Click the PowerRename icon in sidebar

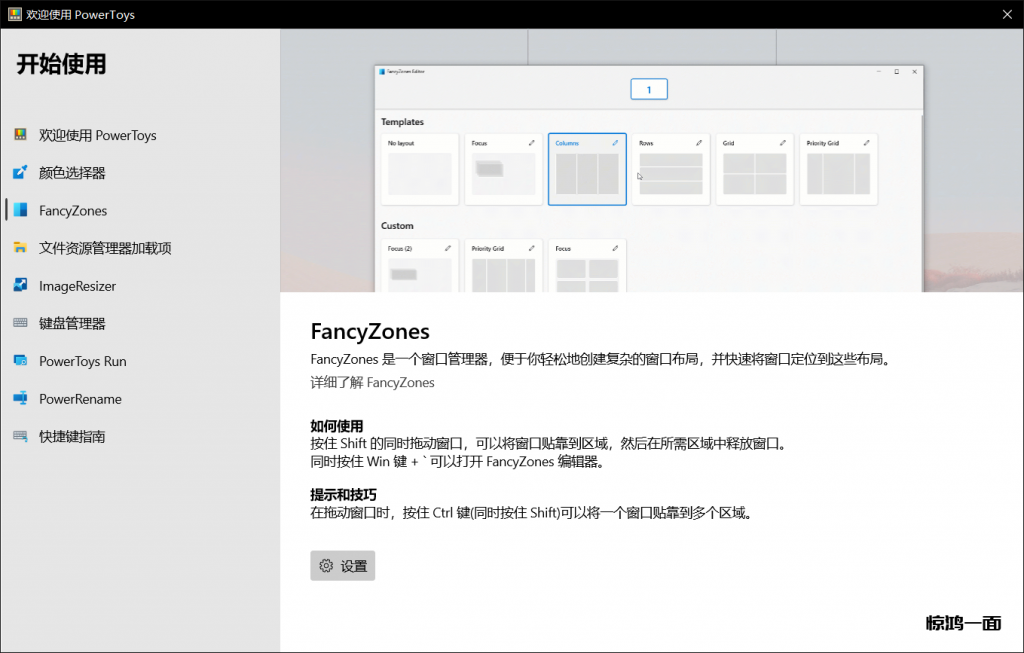[x=20, y=399]
